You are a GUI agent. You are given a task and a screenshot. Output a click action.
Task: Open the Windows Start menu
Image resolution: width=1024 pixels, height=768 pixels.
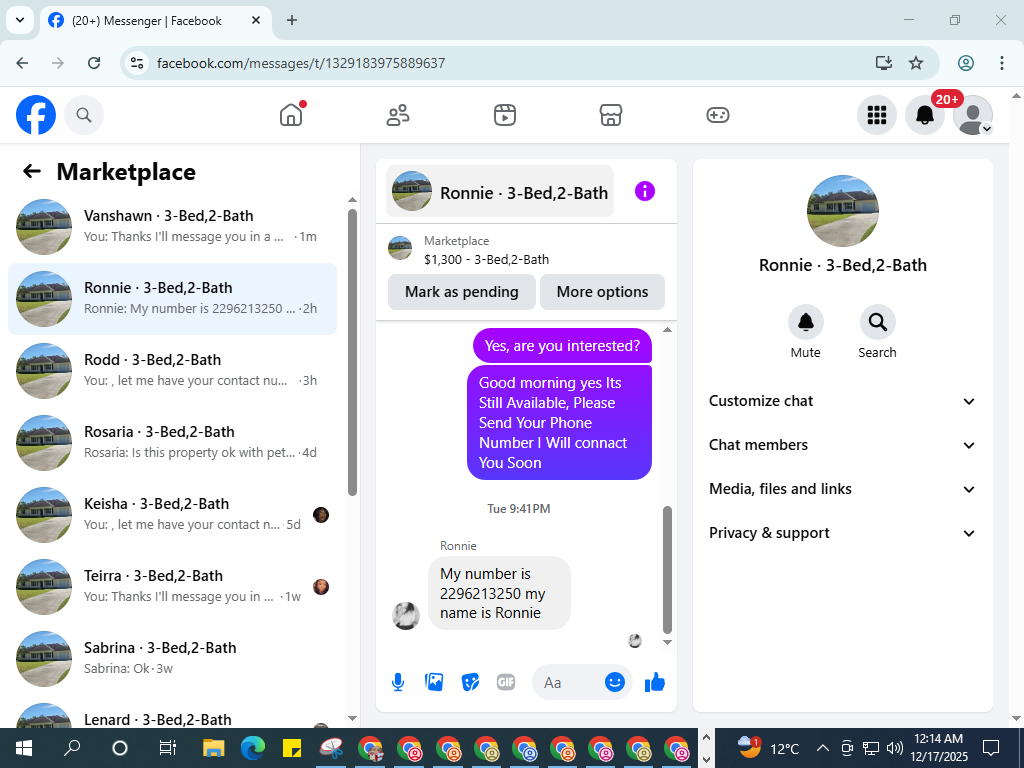tap(24, 748)
